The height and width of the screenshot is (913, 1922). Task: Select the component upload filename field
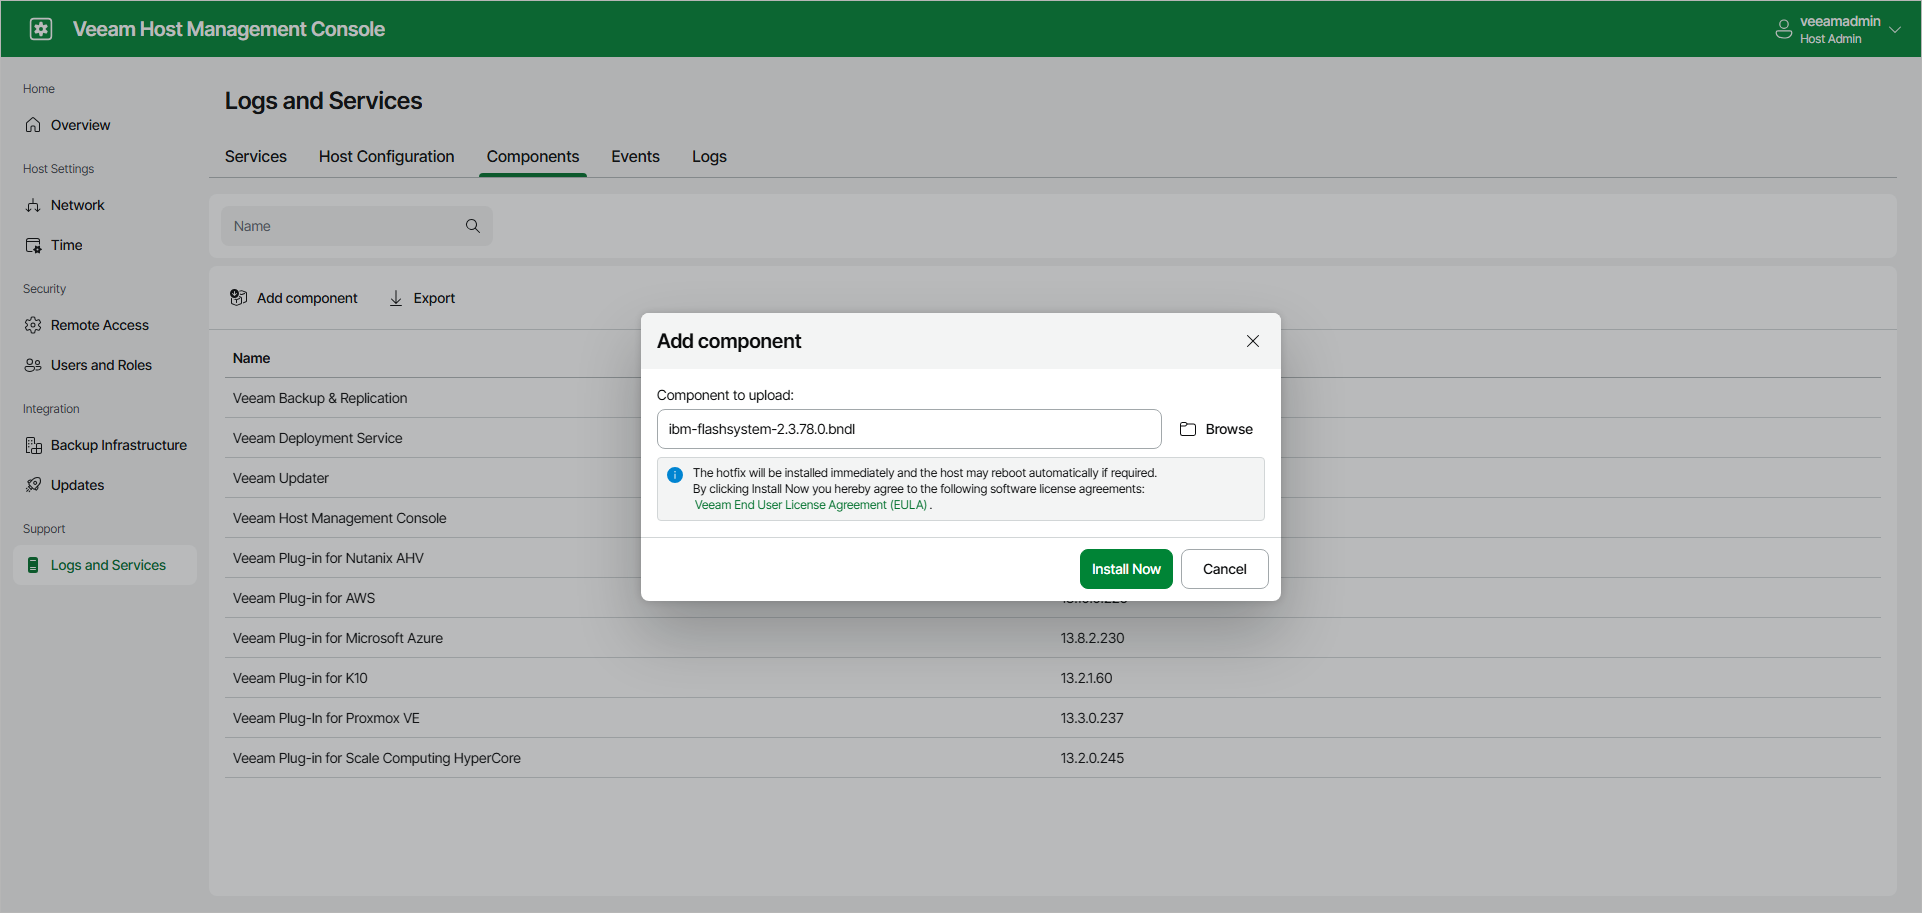coord(908,428)
